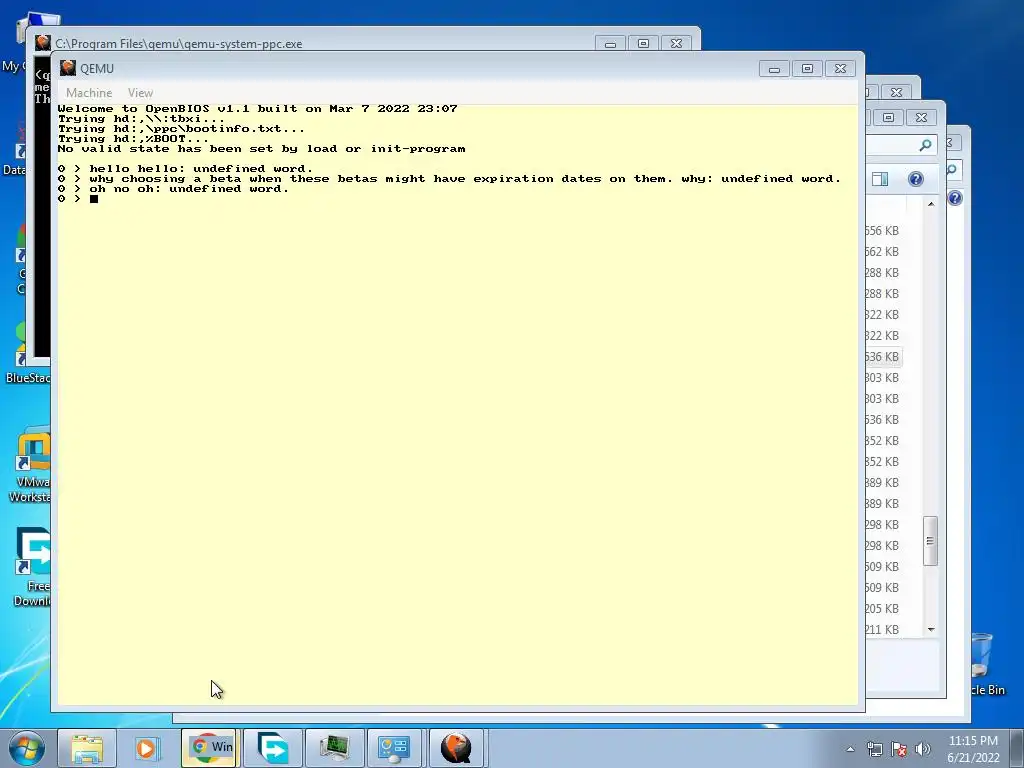Select the Free Download desktop shortcut
Viewport: 1024px width, 768px height.
pos(31,567)
